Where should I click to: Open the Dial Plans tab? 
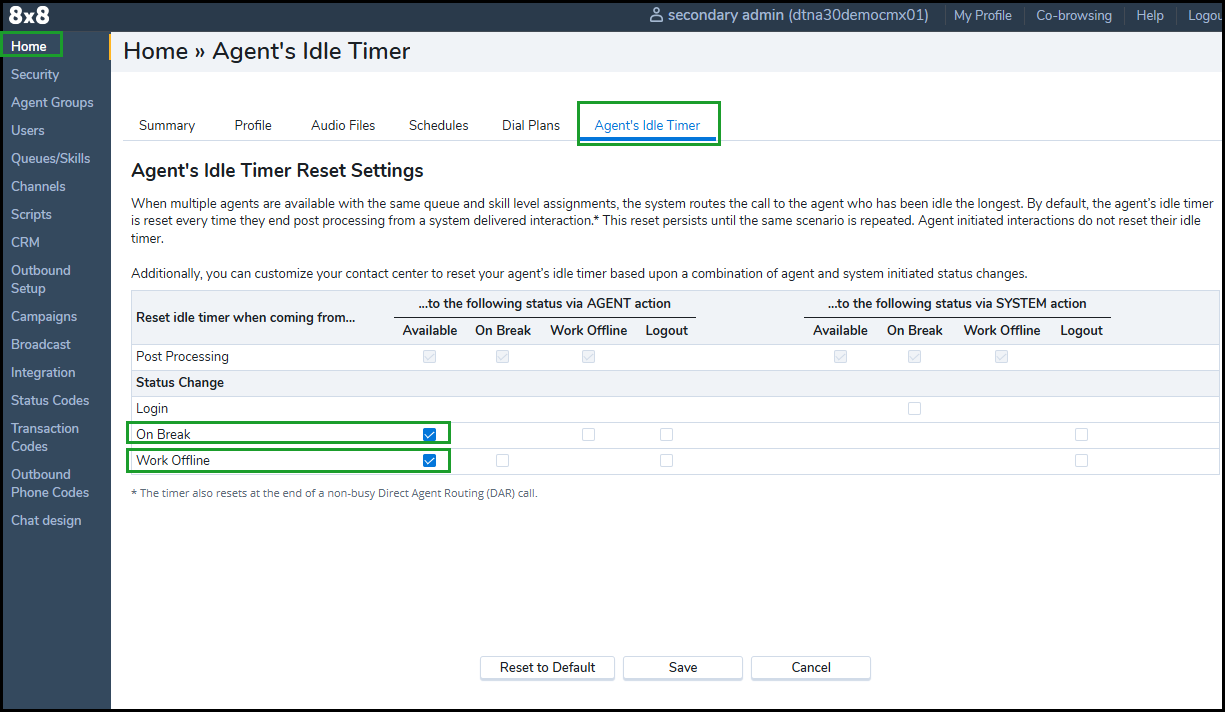(530, 125)
